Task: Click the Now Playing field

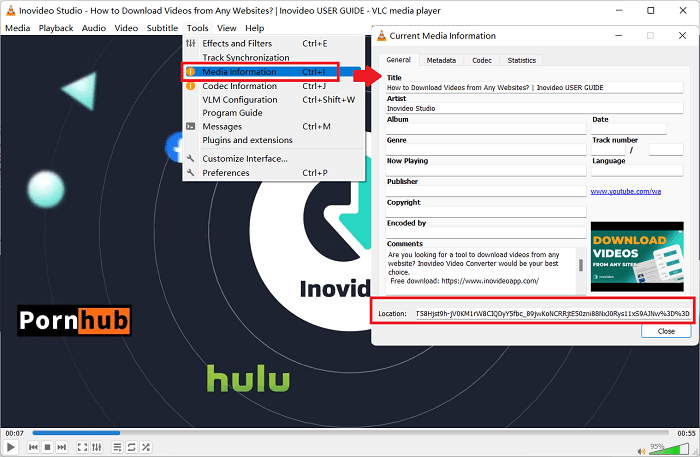Action: [486, 170]
